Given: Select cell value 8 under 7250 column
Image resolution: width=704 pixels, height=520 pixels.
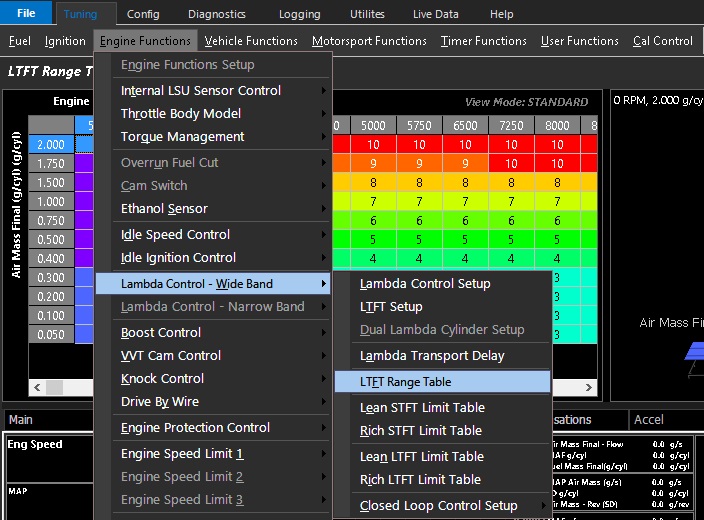Looking at the screenshot, I should pos(511,182).
